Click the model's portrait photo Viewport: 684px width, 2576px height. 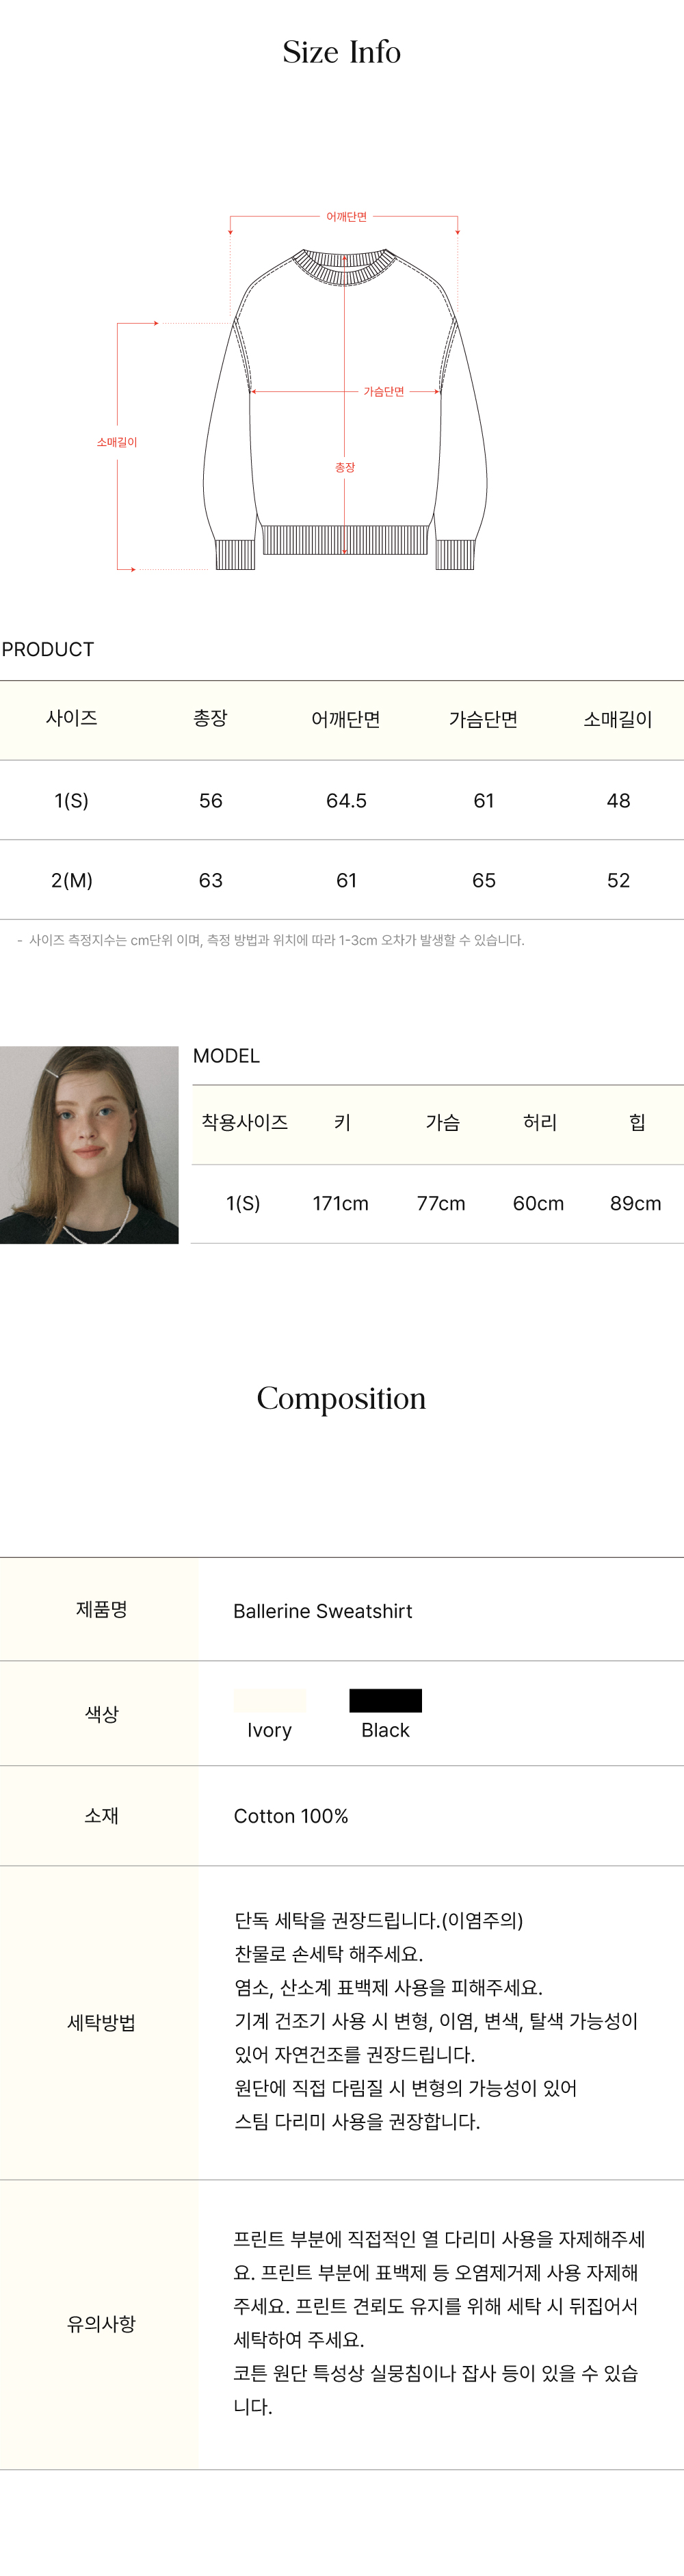pyautogui.click(x=89, y=1144)
